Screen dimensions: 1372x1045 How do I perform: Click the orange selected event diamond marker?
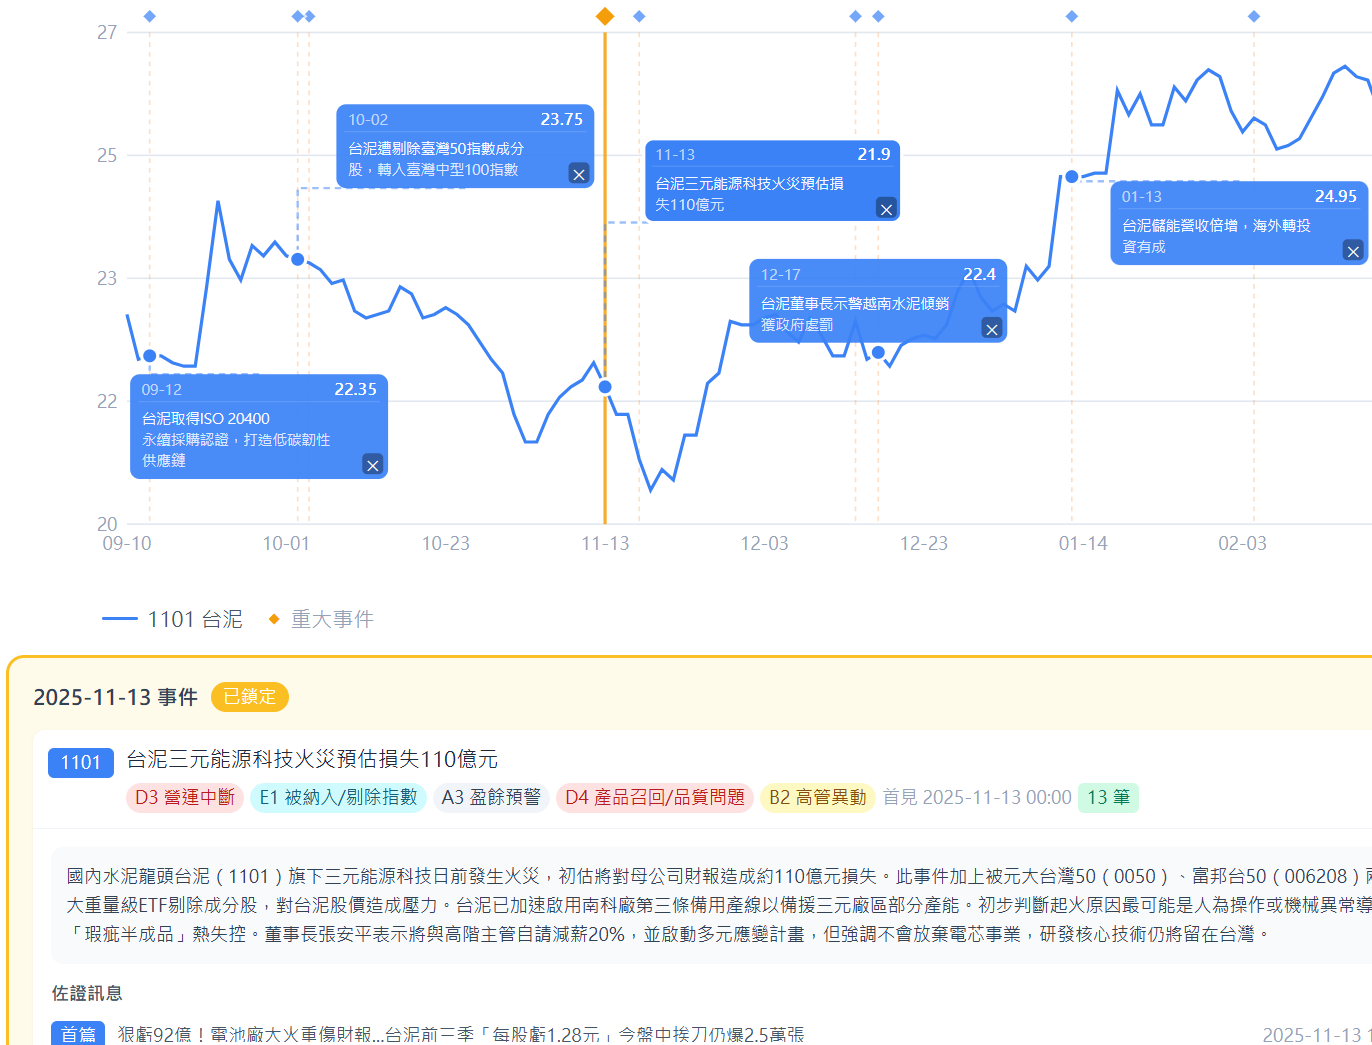(x=605, y=16)
